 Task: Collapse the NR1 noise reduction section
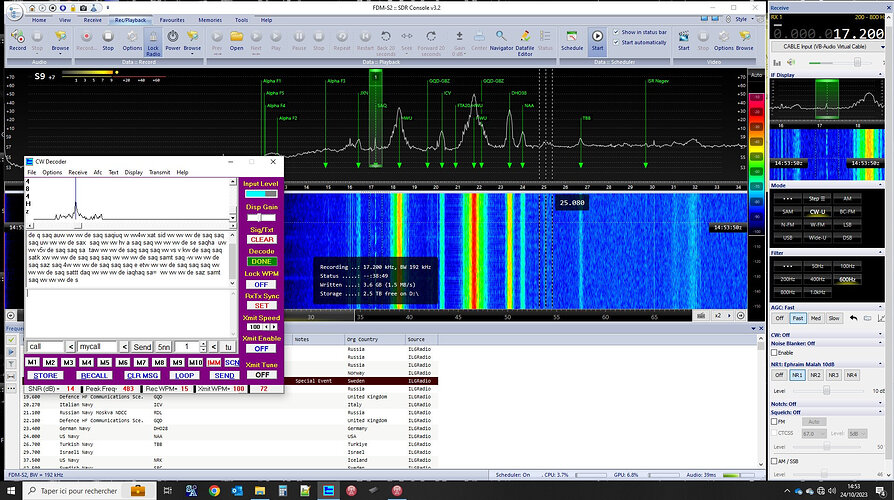point(880,364)
